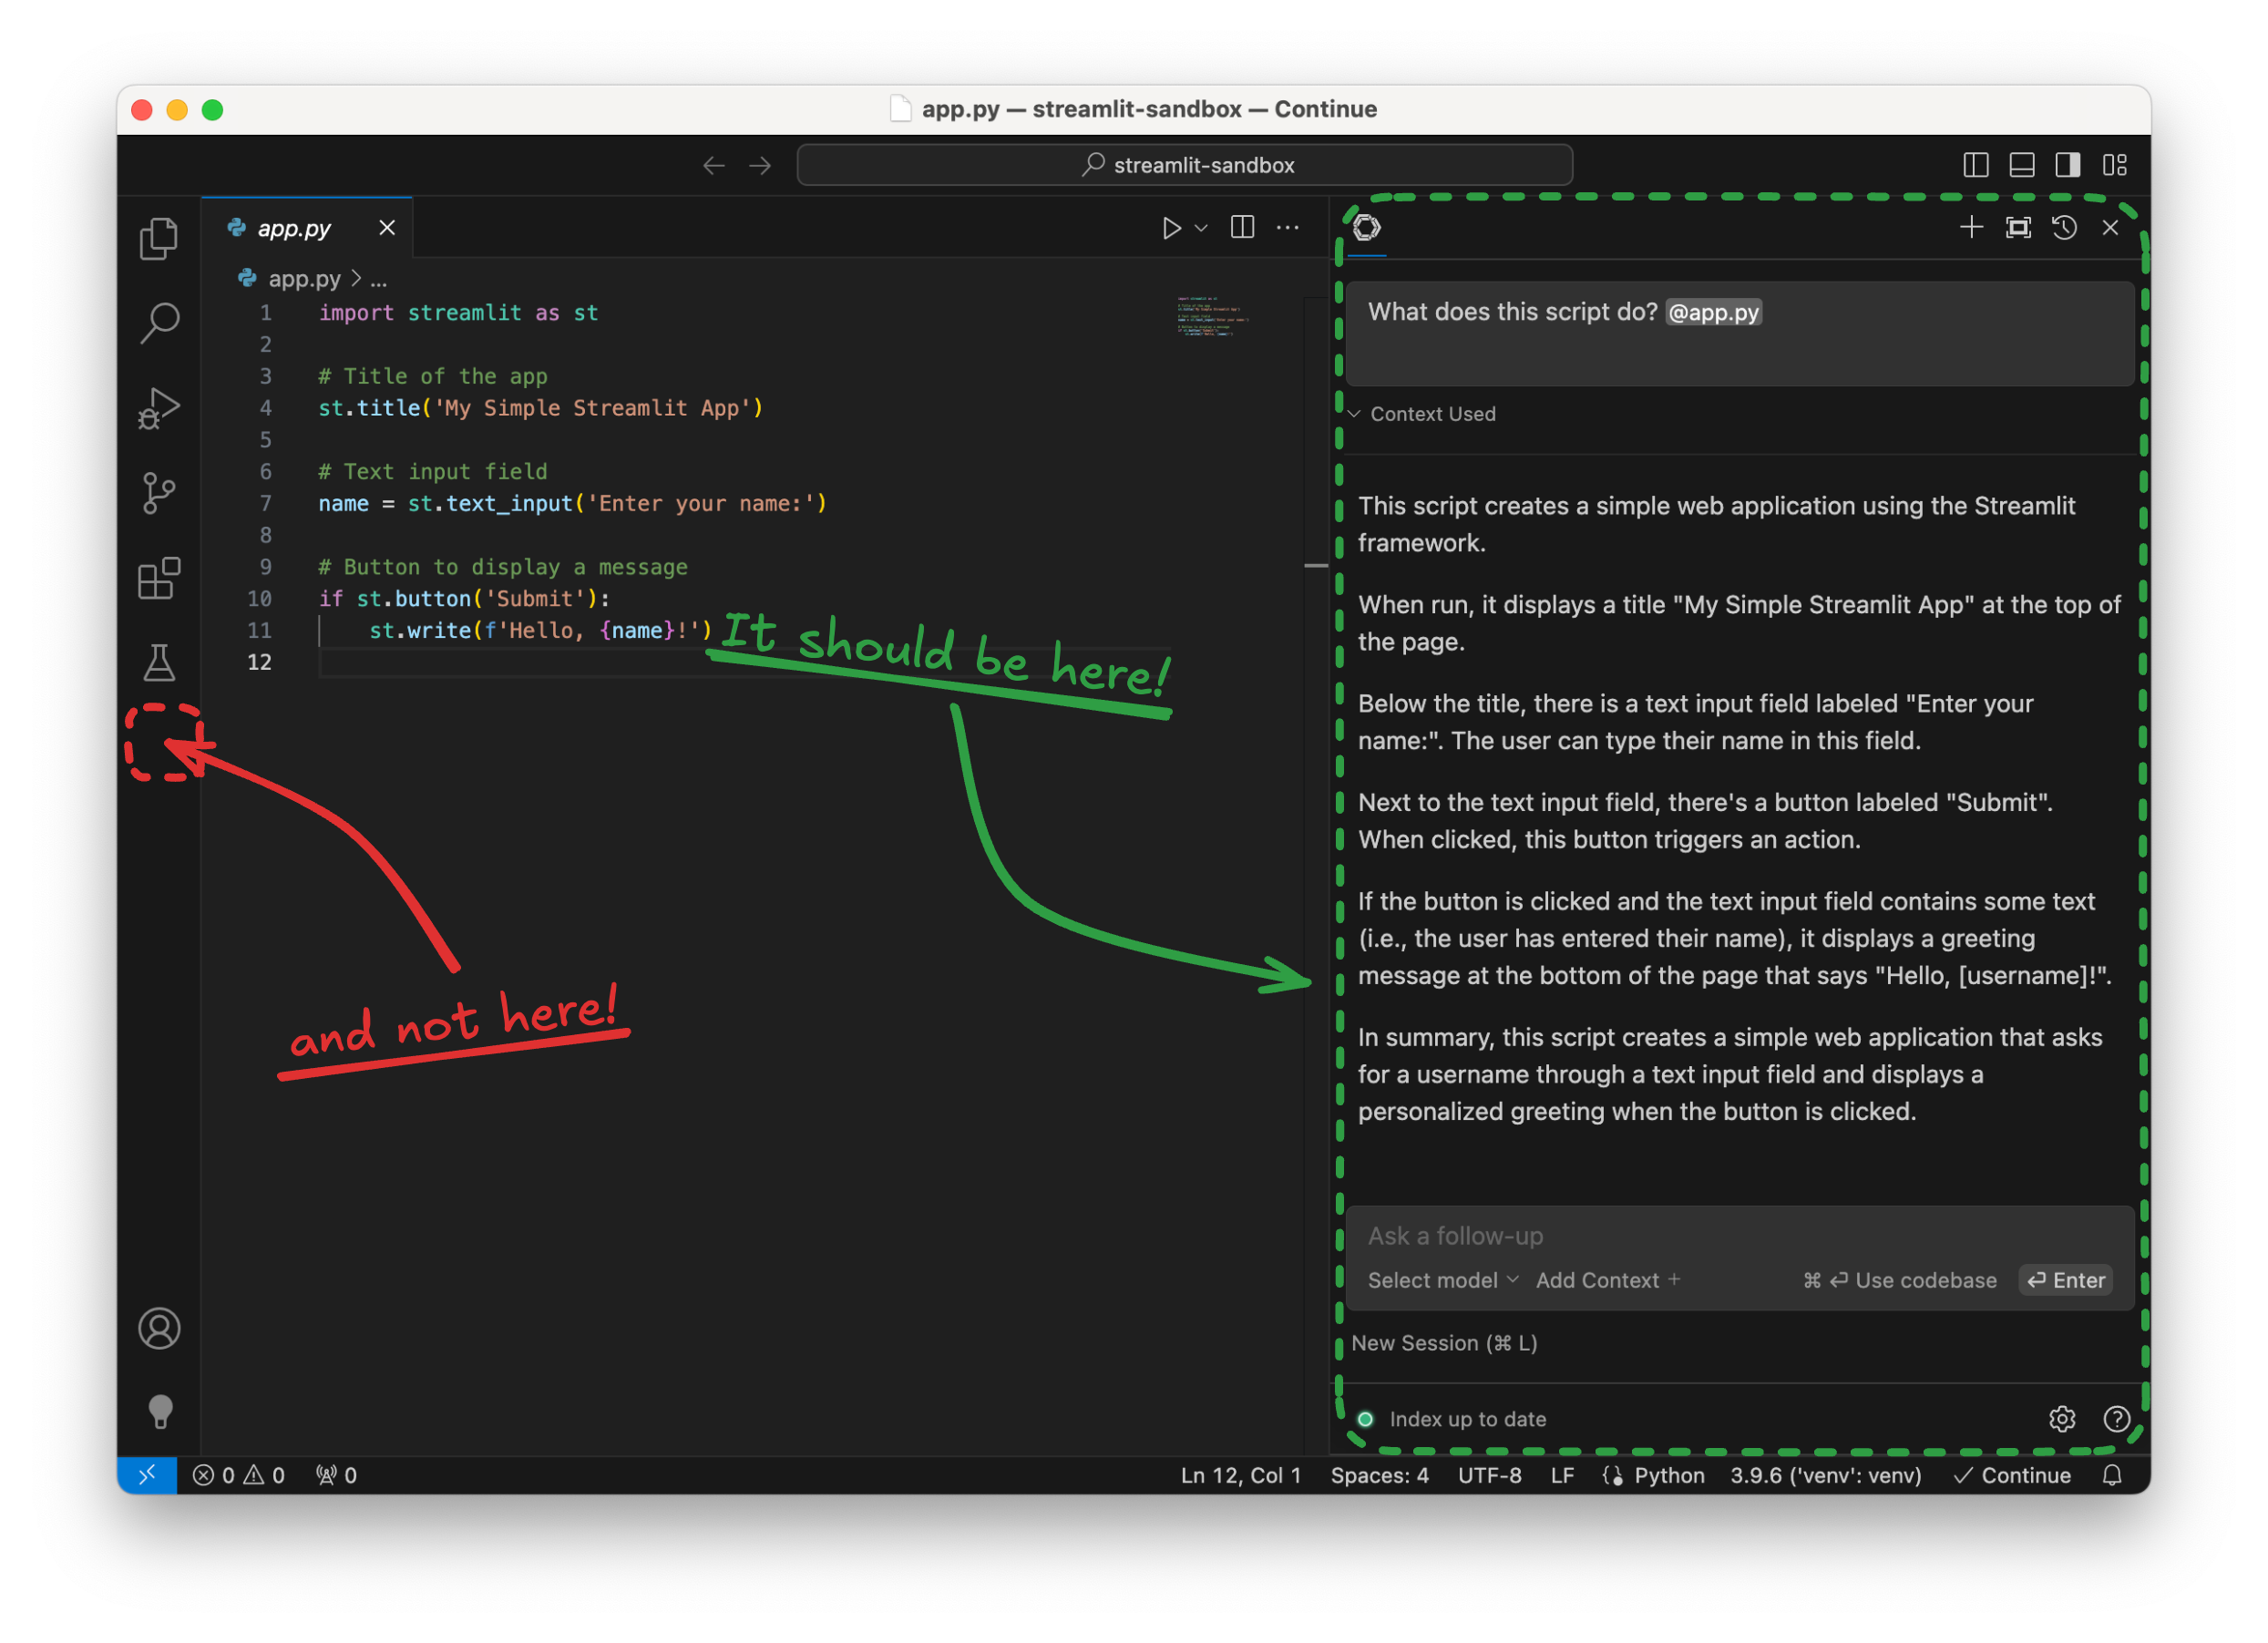Click the editor vertical scrollbar
Image resolution: width=2268 pixels, height=1643 pixels.
1316,876
